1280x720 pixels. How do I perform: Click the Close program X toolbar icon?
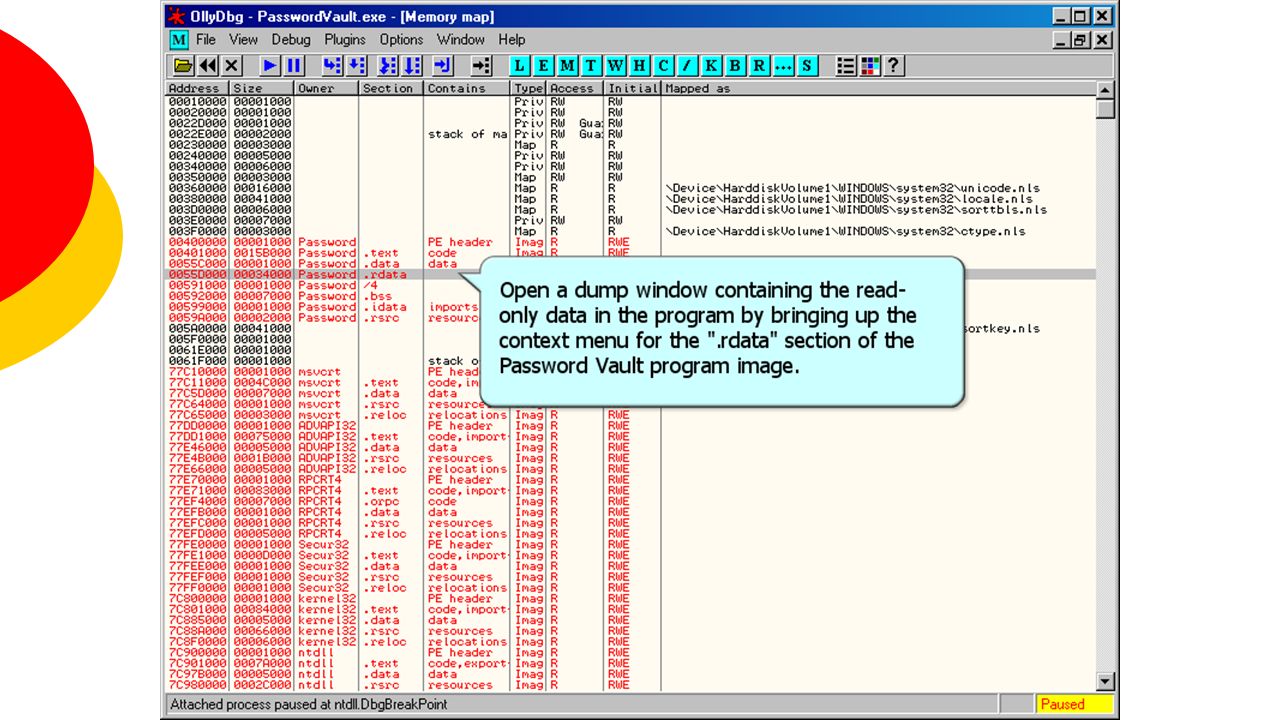232,66
